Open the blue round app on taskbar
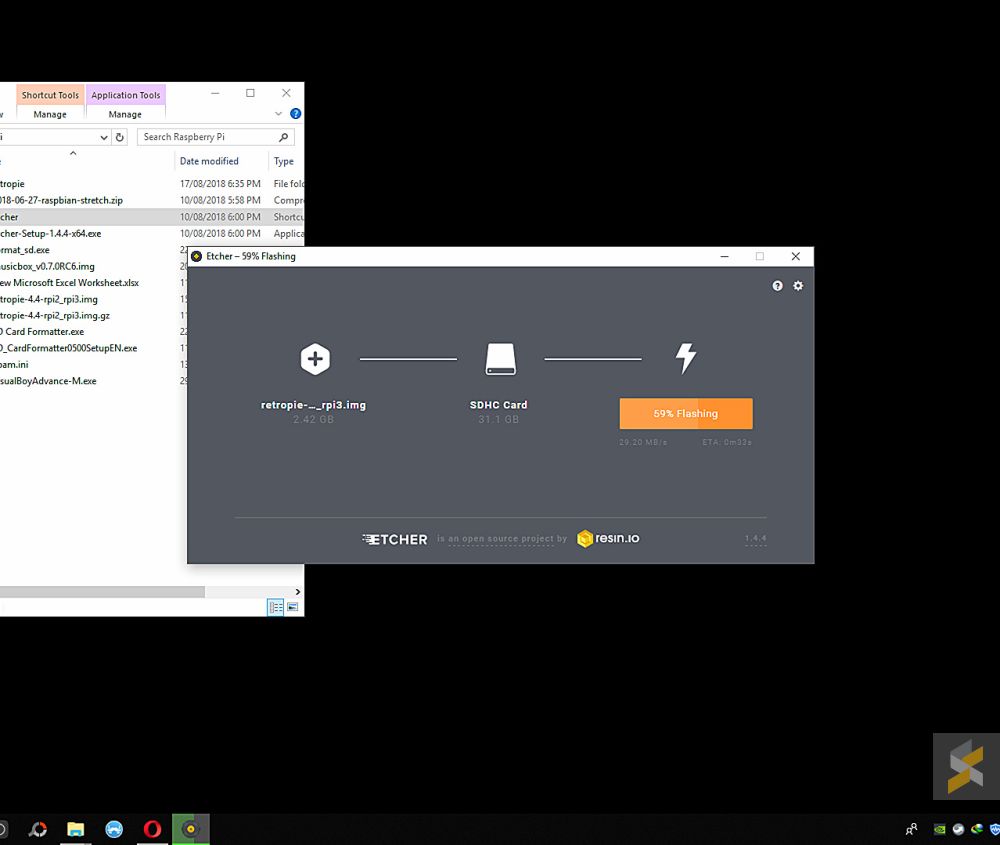The image size is (1000, 845). pyautogui.click(x=114, y=829)
